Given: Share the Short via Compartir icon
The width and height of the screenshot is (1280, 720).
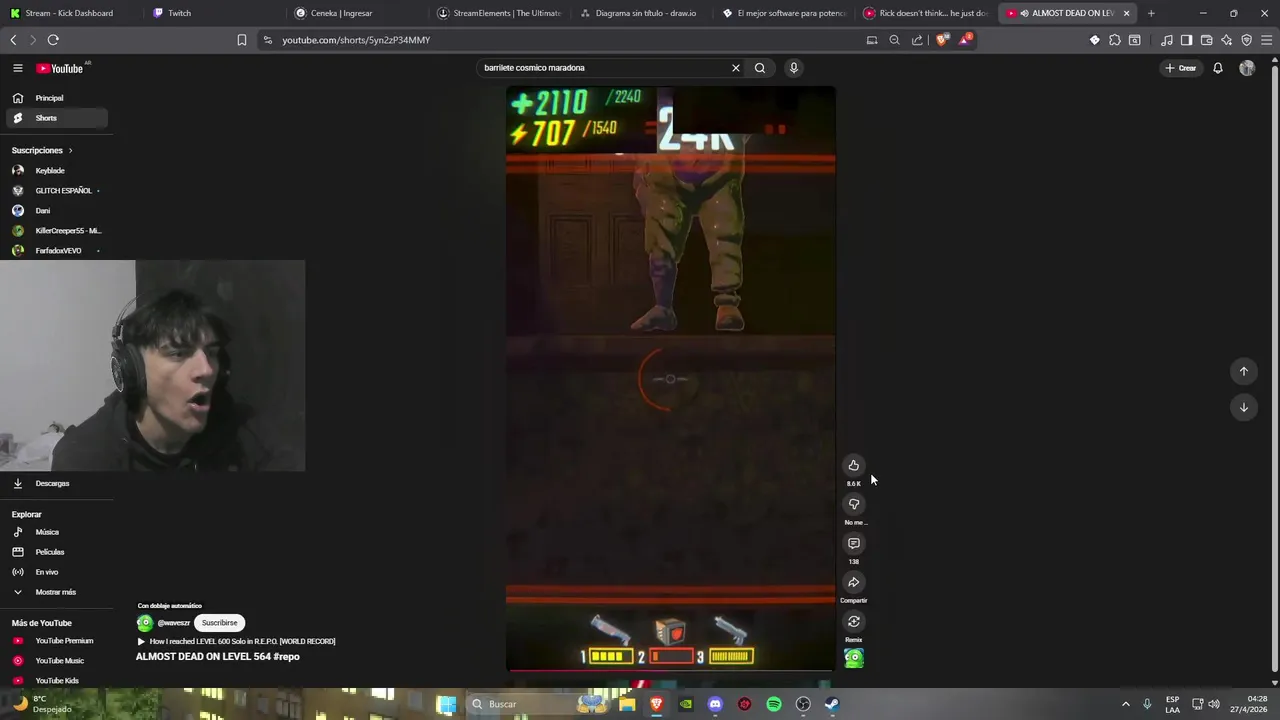Looking at the screenshot, I should [854, 582].
